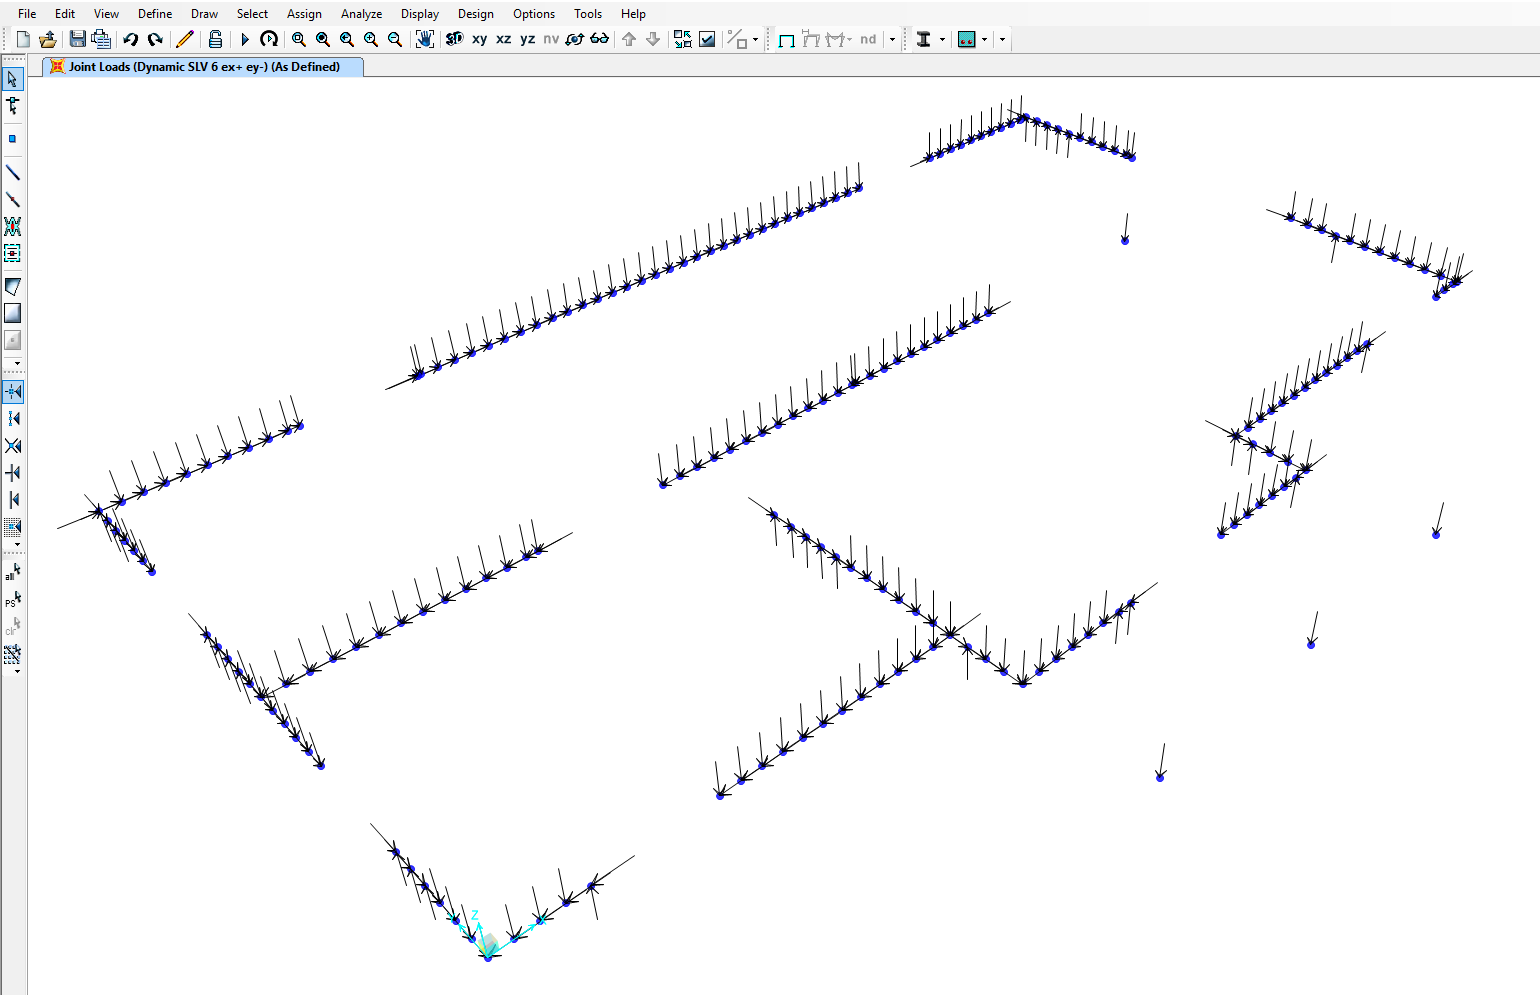Toggle snap to Ends and Midpoints
Viewport: 1540px width, 995px height.
tap(13, 419)
